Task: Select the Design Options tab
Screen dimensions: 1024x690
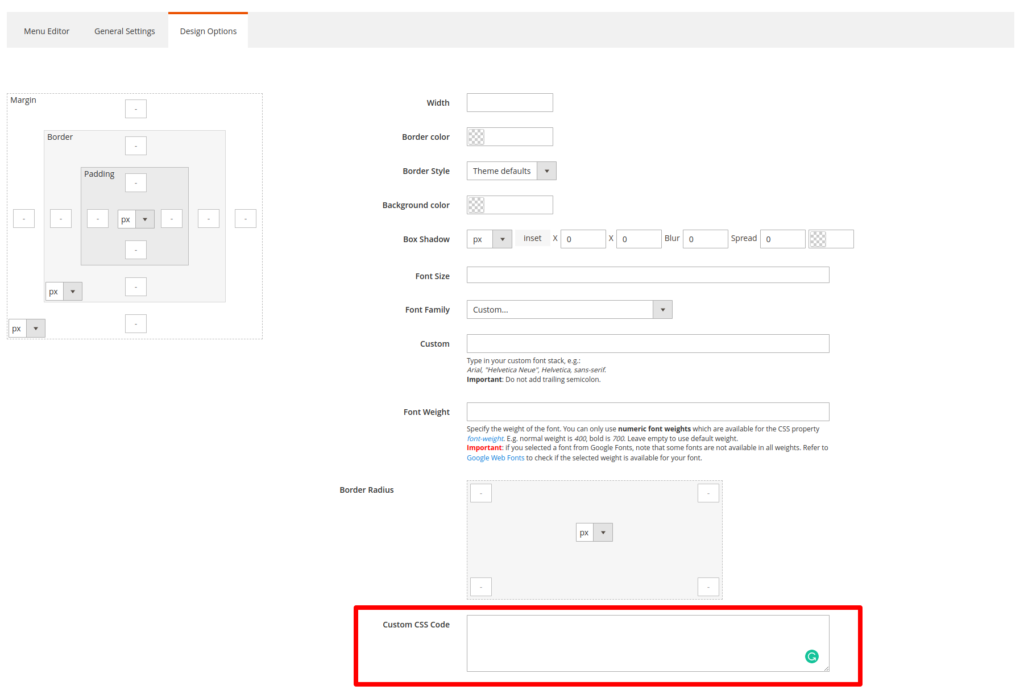Action: tap(208, 31)
